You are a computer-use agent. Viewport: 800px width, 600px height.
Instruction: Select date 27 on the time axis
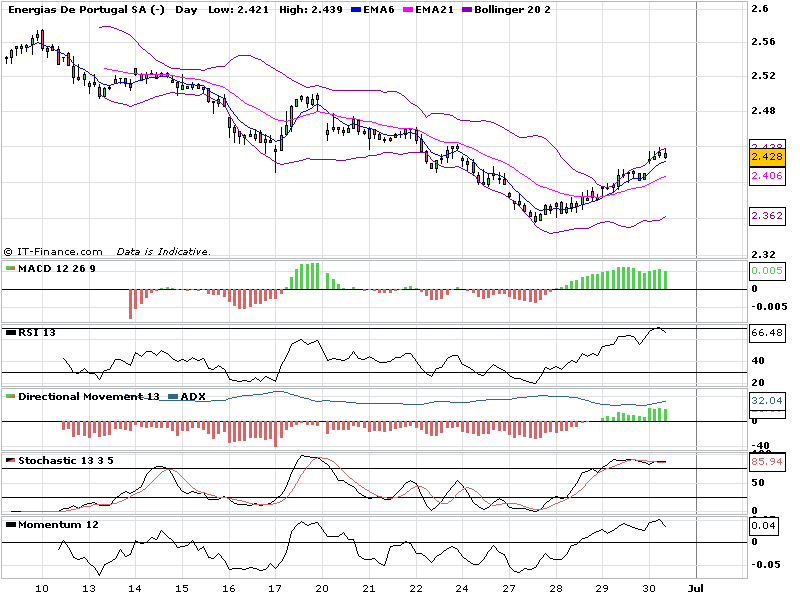tap(509, 589)
